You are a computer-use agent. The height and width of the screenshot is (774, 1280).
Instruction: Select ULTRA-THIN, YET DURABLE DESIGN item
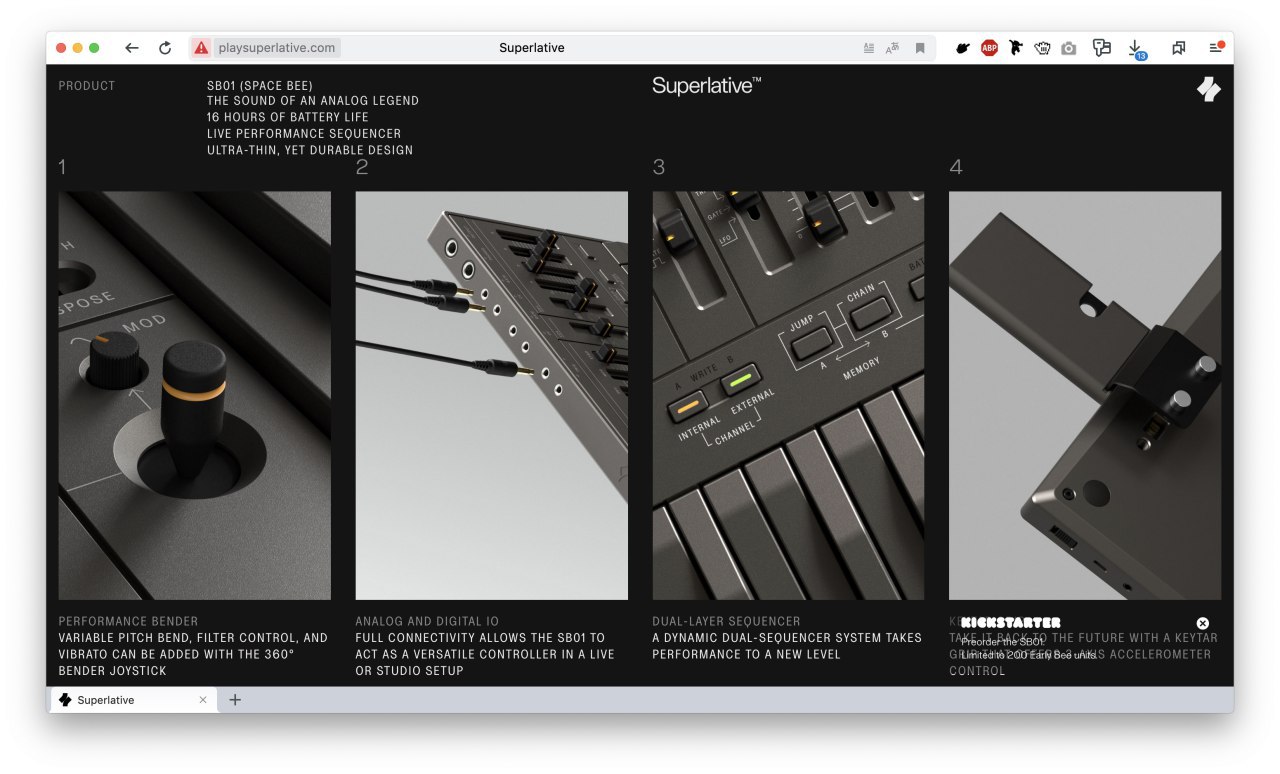(x=310, y=150)
